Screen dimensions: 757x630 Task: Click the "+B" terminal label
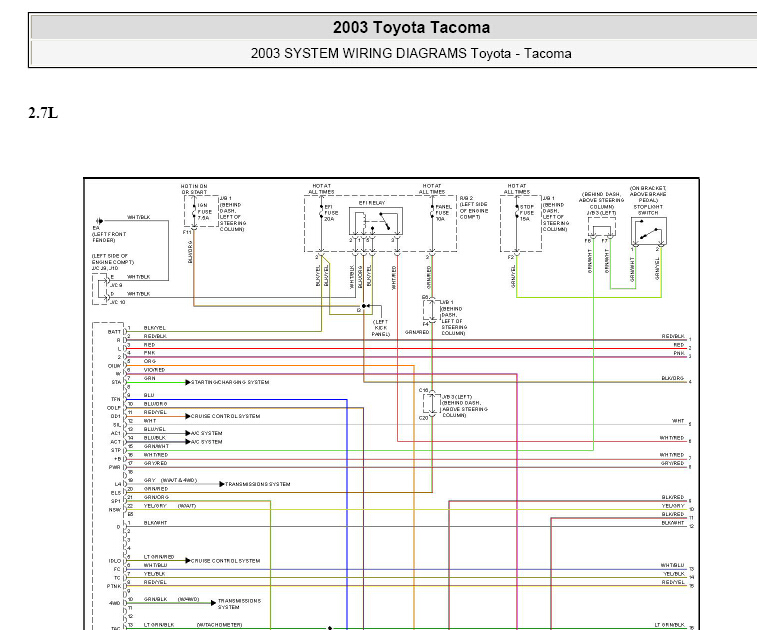[117, 459]
